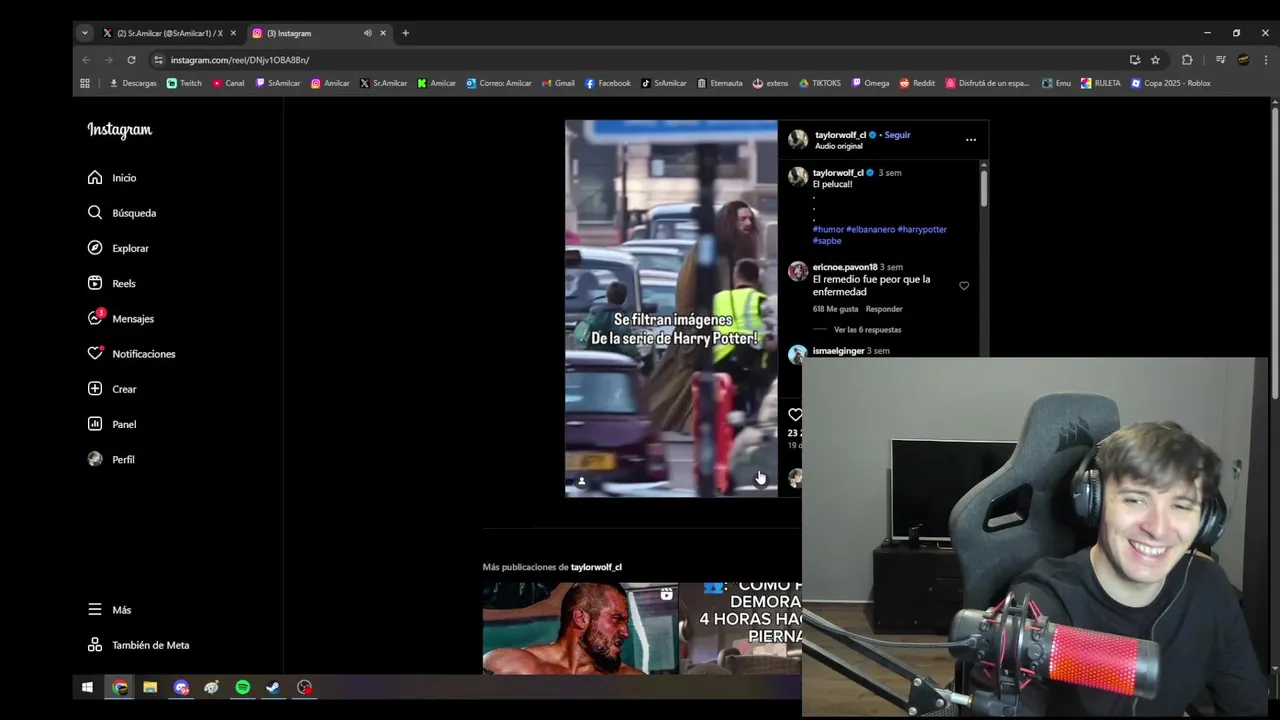Click Audio original label
1280x720 pixels.
838,146
